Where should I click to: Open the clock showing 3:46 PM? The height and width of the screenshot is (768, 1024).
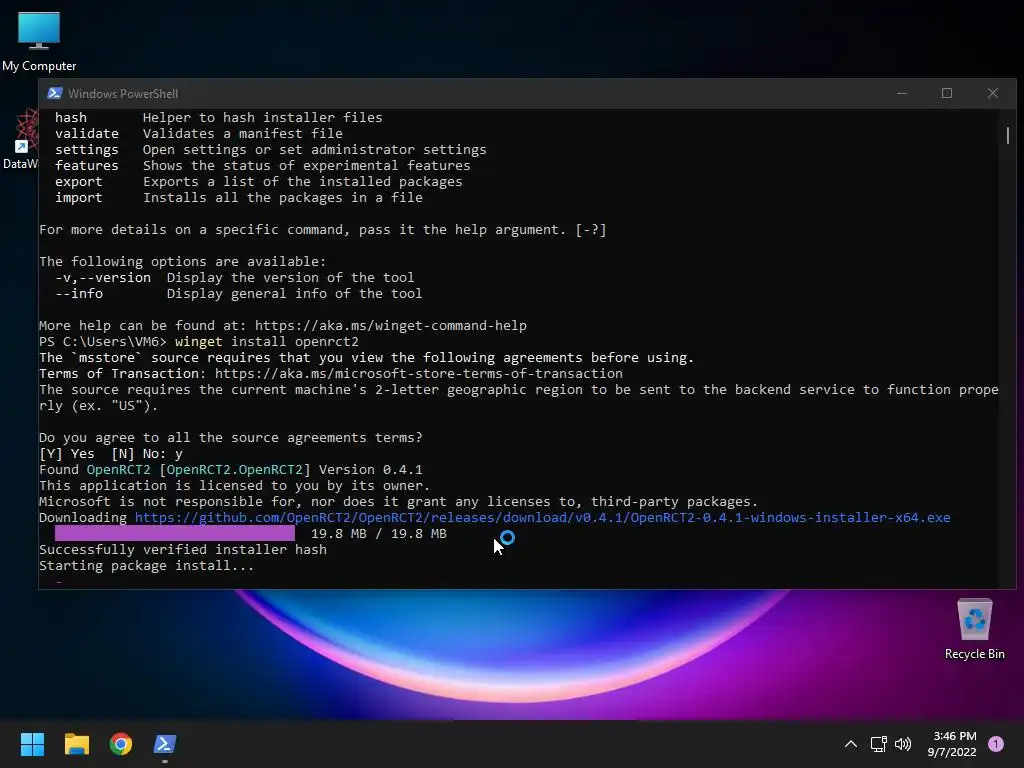point(952,744)
